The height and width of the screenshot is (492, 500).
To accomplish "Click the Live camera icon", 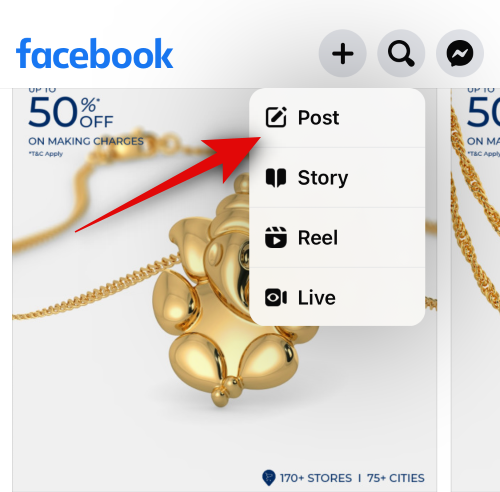I will point(276,298).
